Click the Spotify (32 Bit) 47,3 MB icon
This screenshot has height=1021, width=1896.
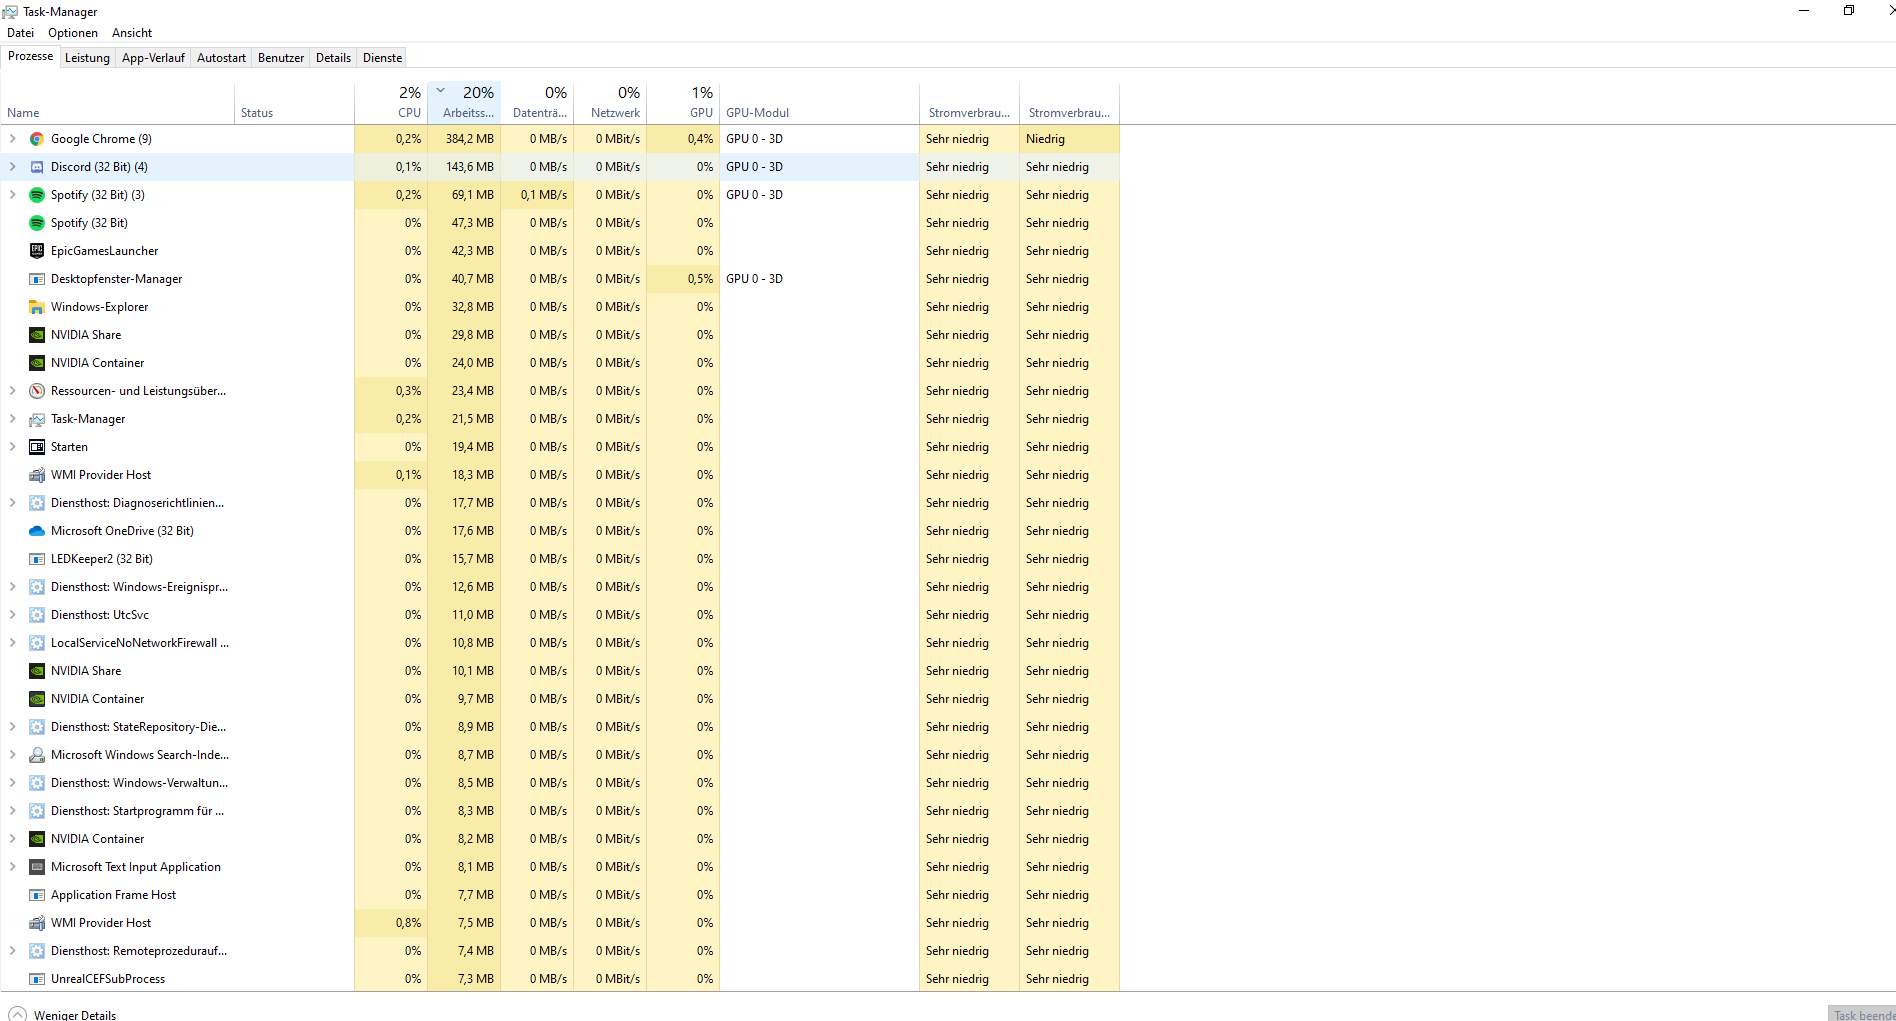[37, 223]
